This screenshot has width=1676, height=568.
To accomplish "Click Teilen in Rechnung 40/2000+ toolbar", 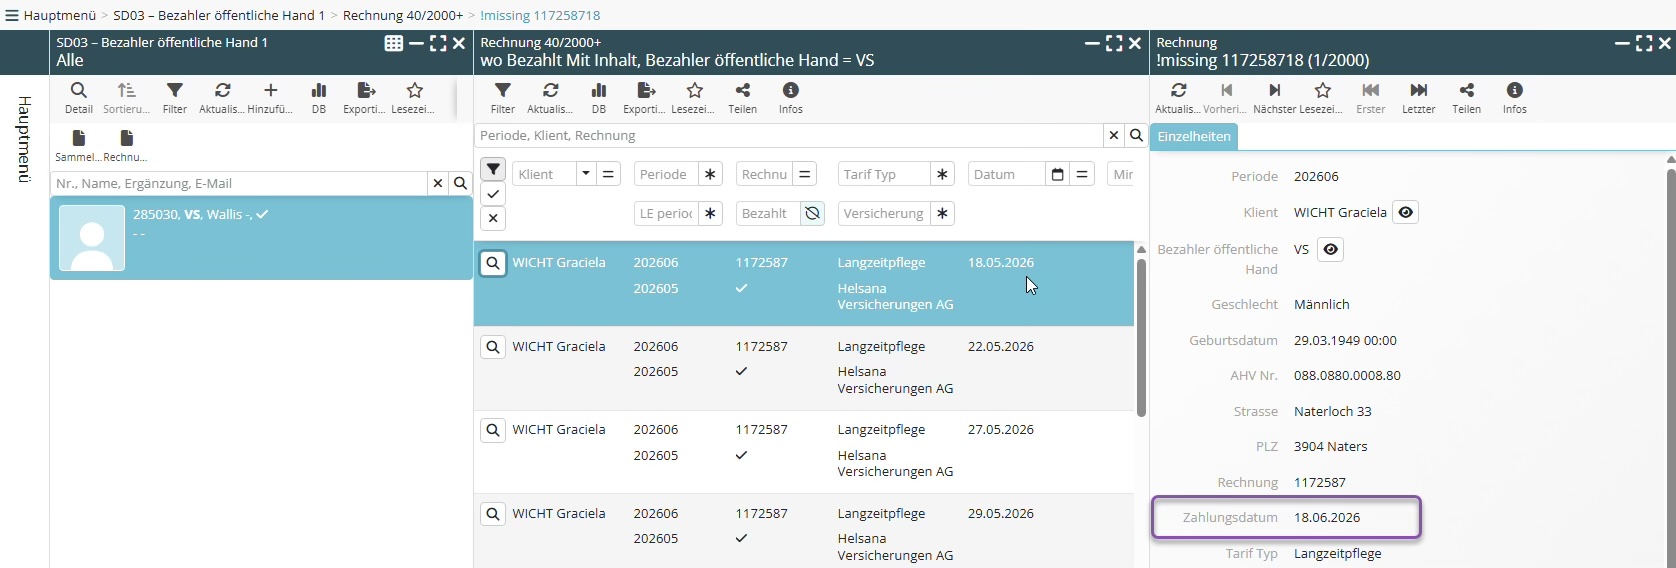I will pos(743,98).
